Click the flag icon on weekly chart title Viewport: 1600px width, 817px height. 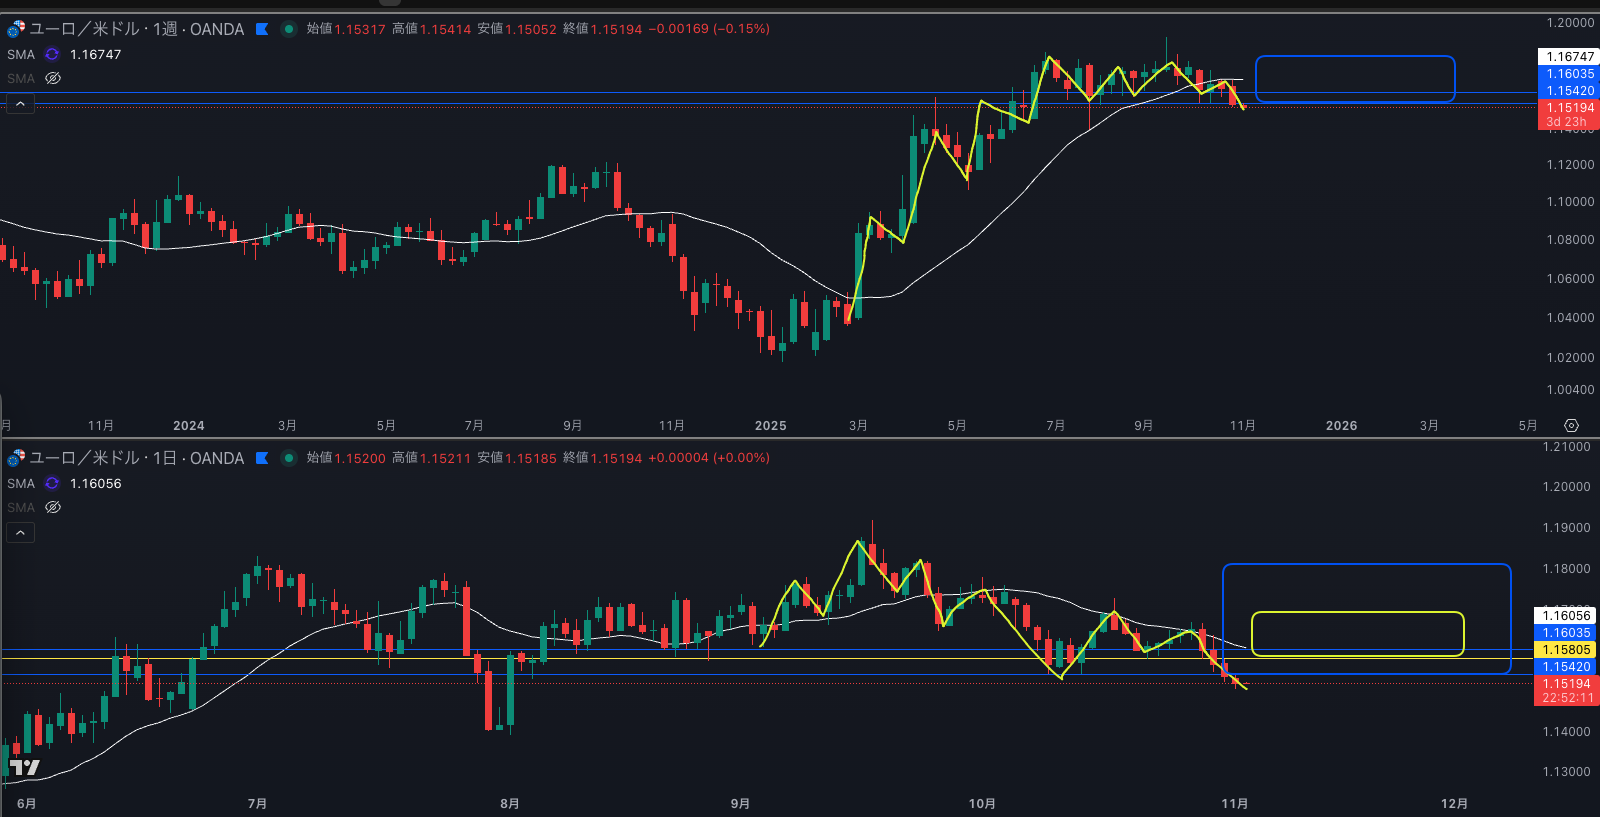pyautogui.click(x=262, y=29)
